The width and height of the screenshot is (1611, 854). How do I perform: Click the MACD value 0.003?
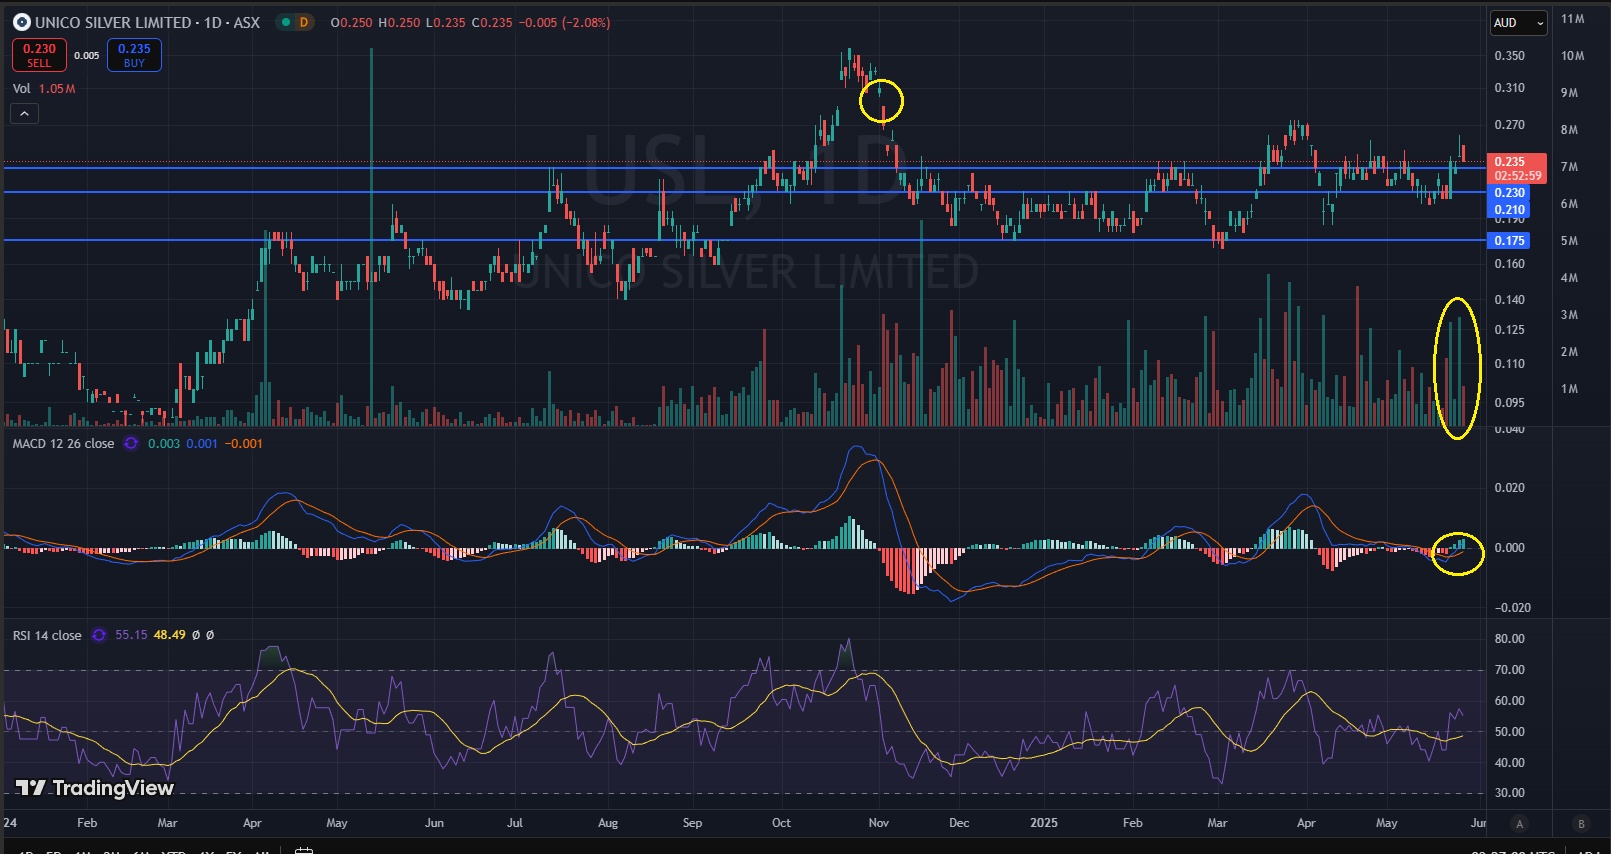coord(164,444)
